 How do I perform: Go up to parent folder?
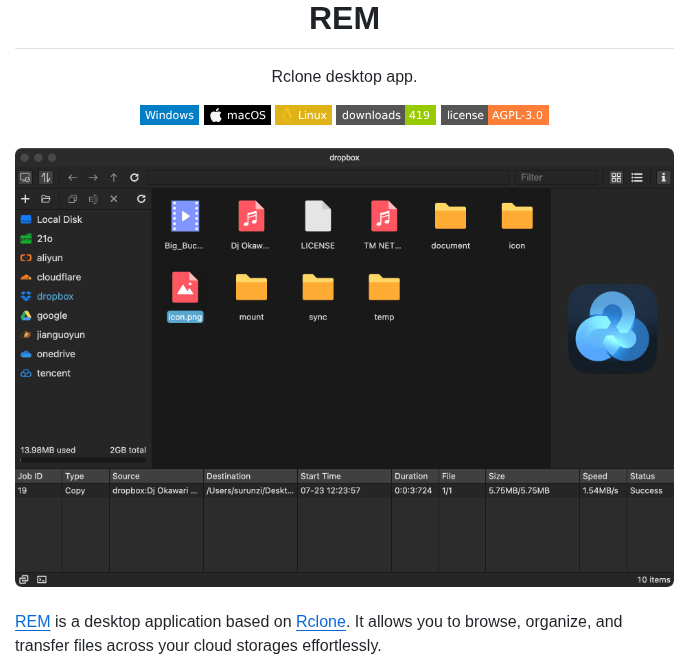point(114,177)
